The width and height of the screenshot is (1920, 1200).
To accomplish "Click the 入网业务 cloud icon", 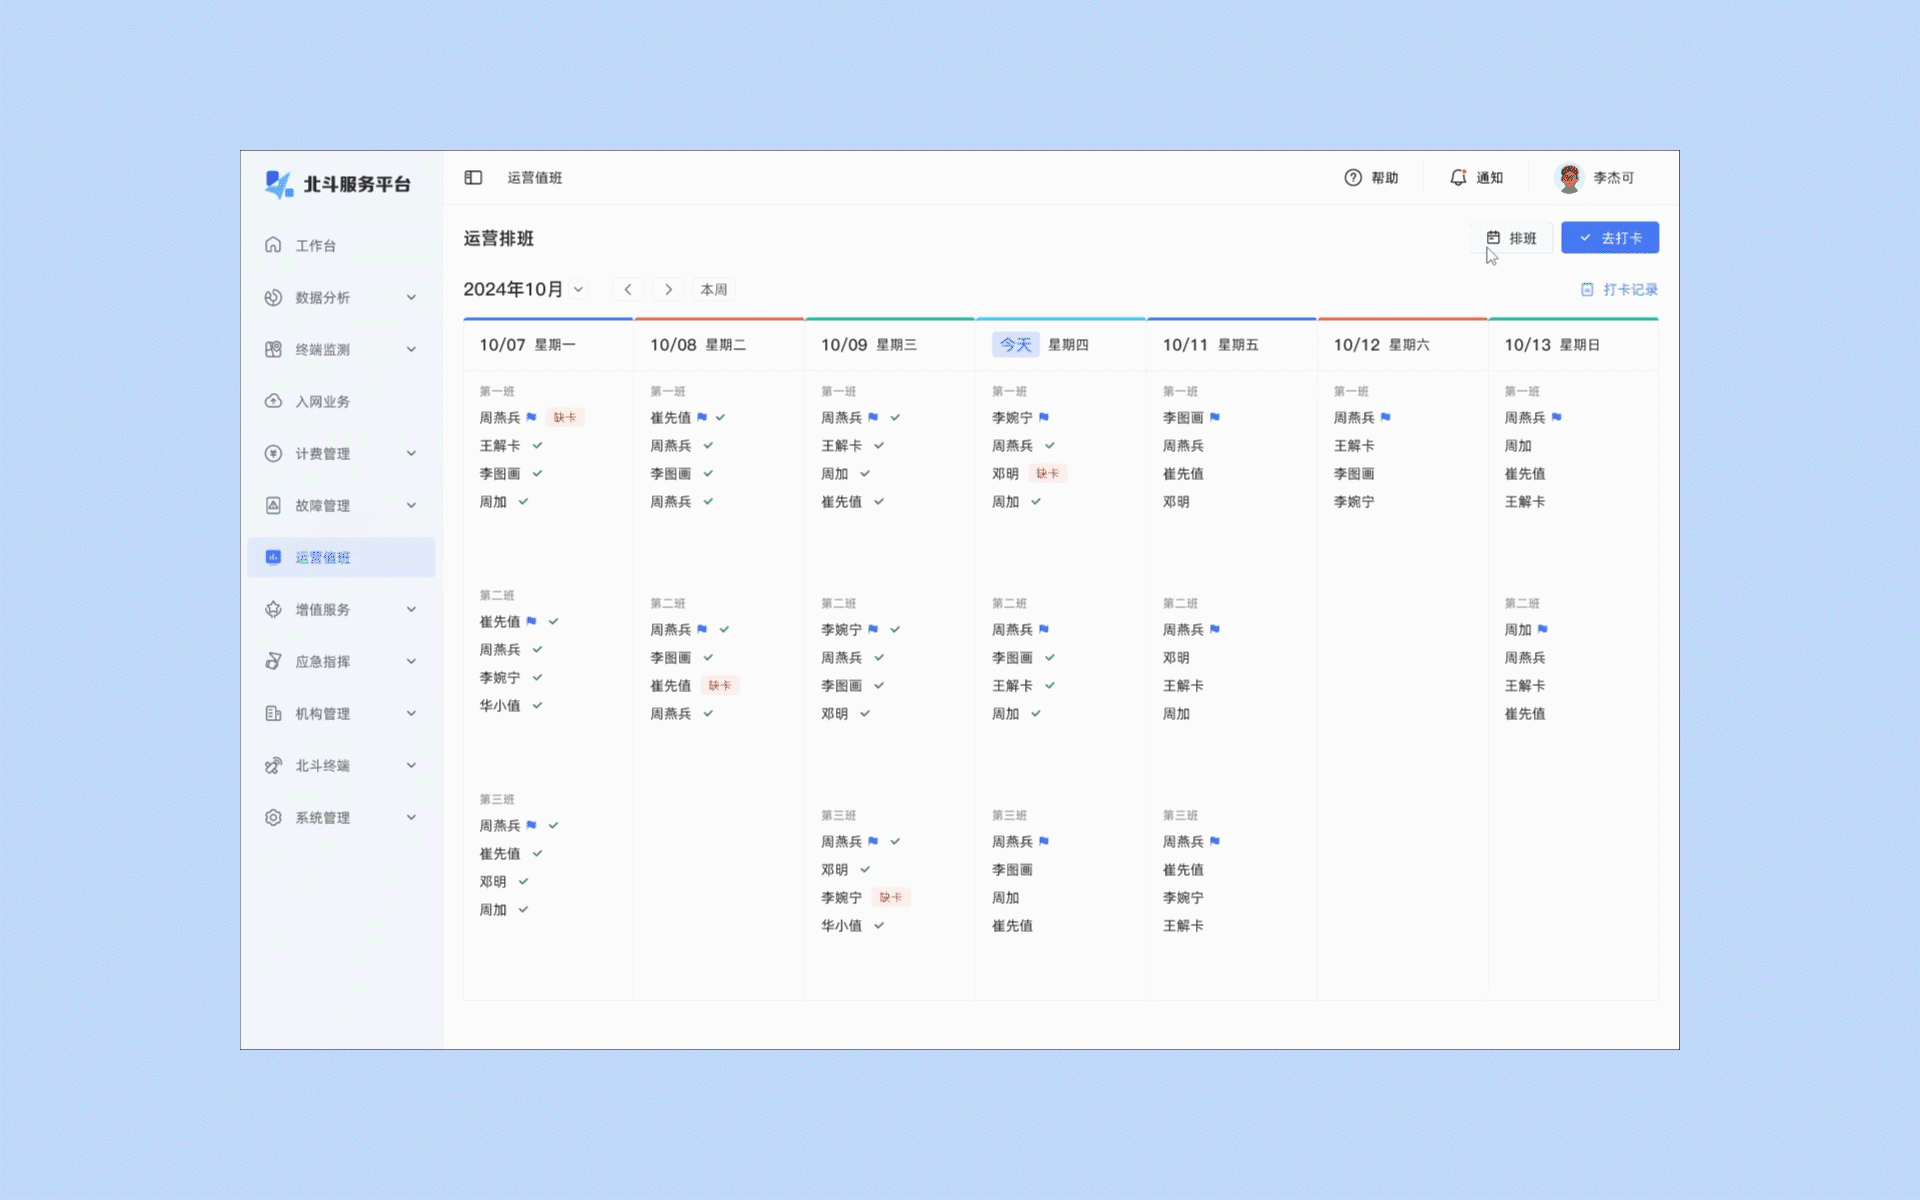I will coord(273,401).
